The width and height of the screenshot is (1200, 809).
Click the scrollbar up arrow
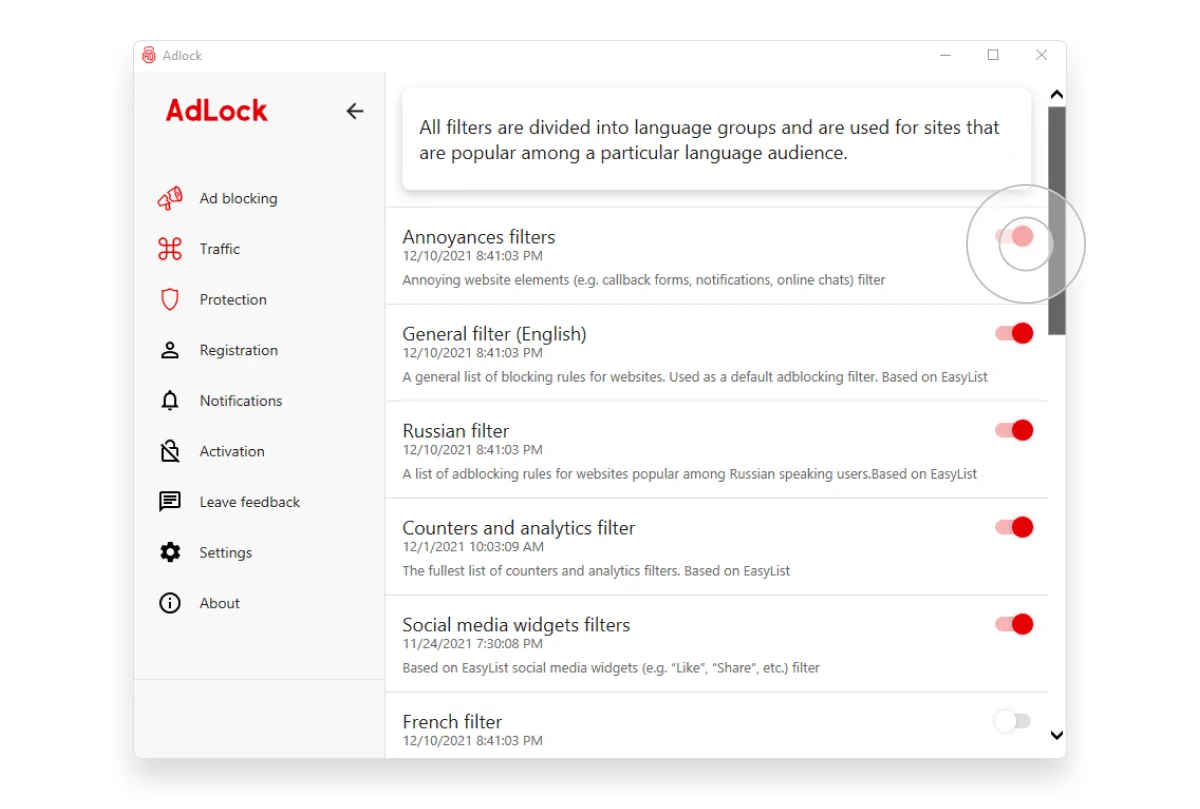pyautogui.click(x=1057, y=95)
